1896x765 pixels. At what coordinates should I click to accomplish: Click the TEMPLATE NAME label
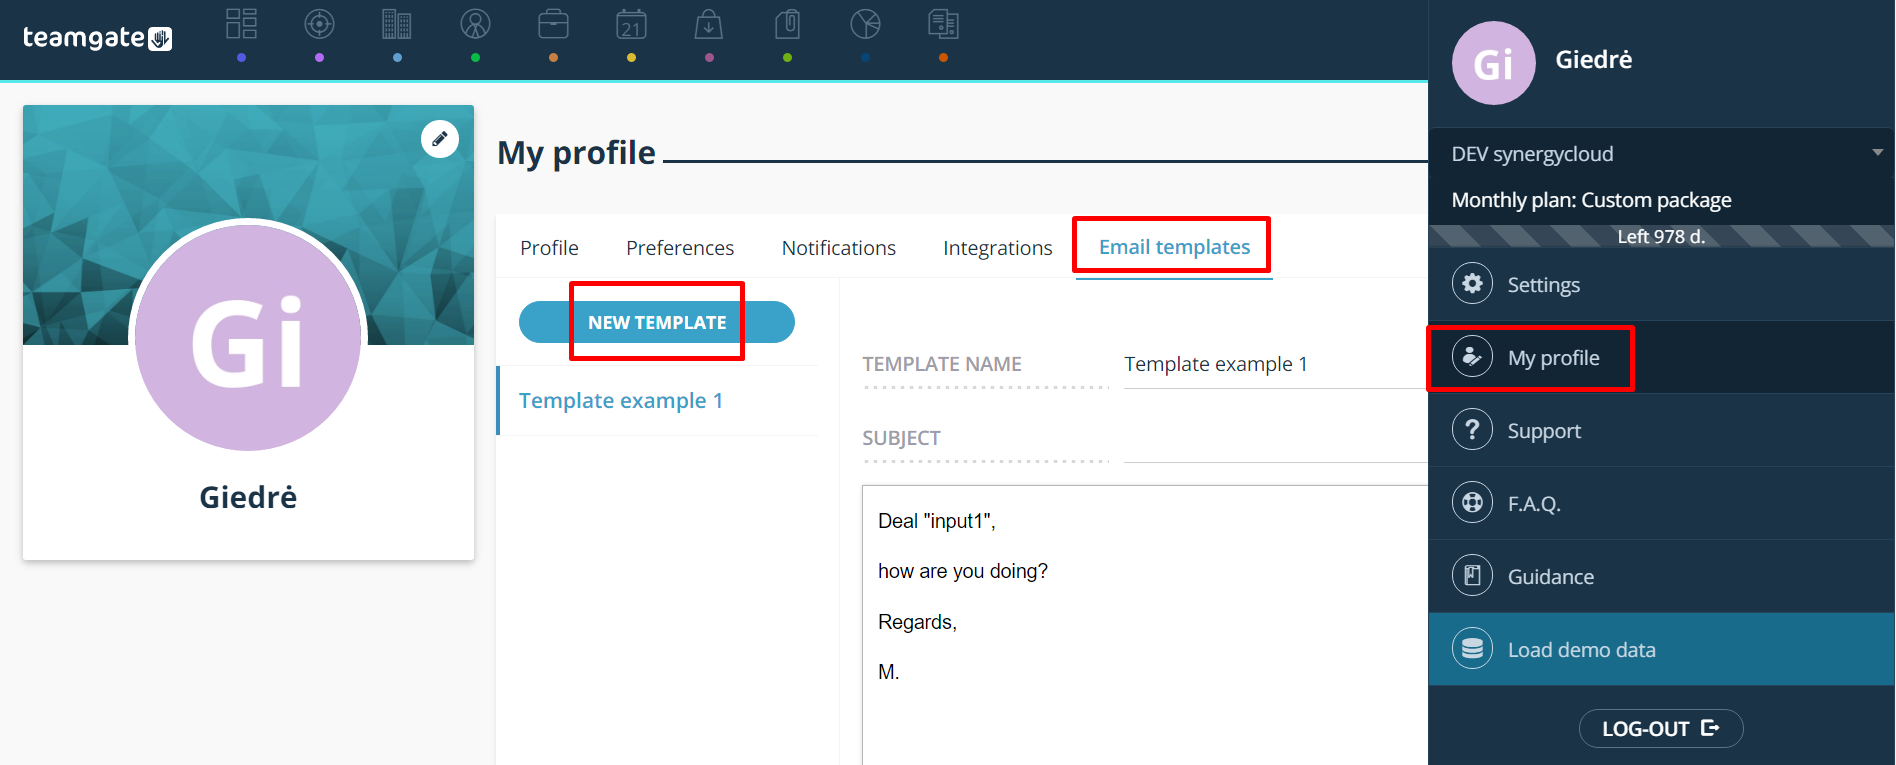click(x=942, y=364)
